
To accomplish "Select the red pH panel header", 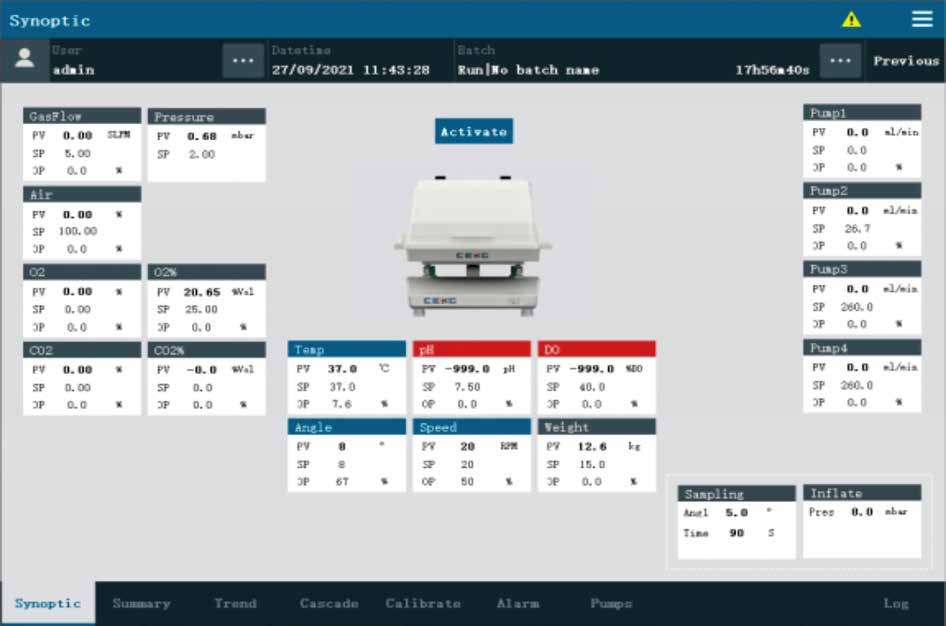I will [472, 349].
